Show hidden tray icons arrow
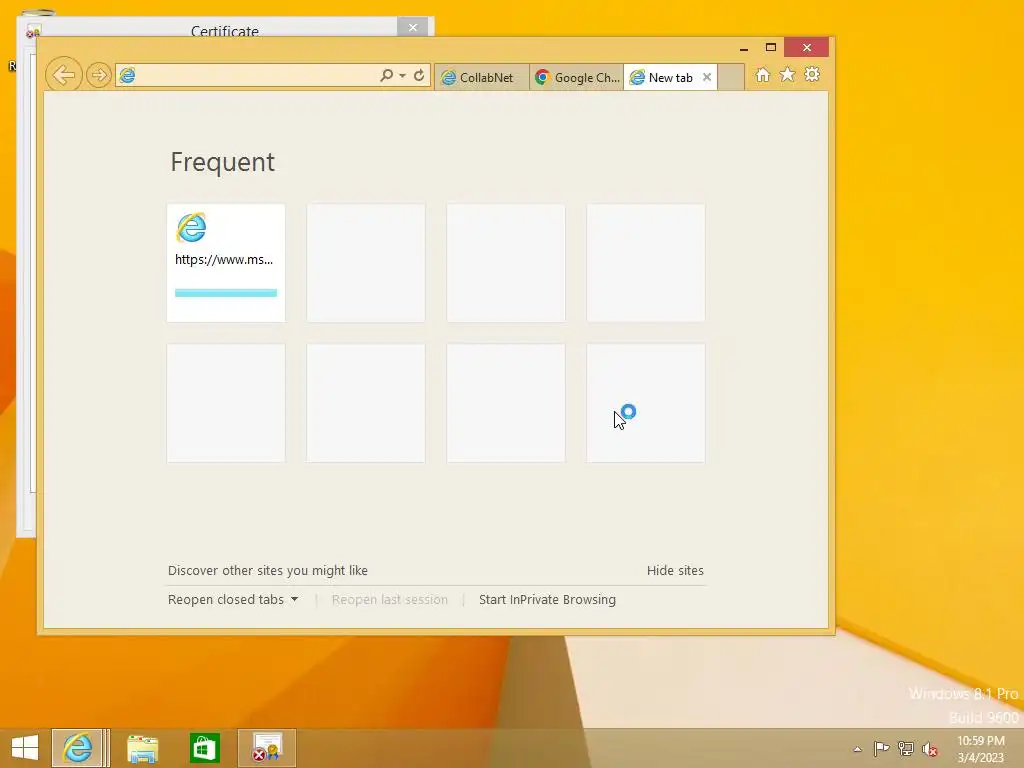This screenshot has width=1024, height=768. (x=857, y=749)
